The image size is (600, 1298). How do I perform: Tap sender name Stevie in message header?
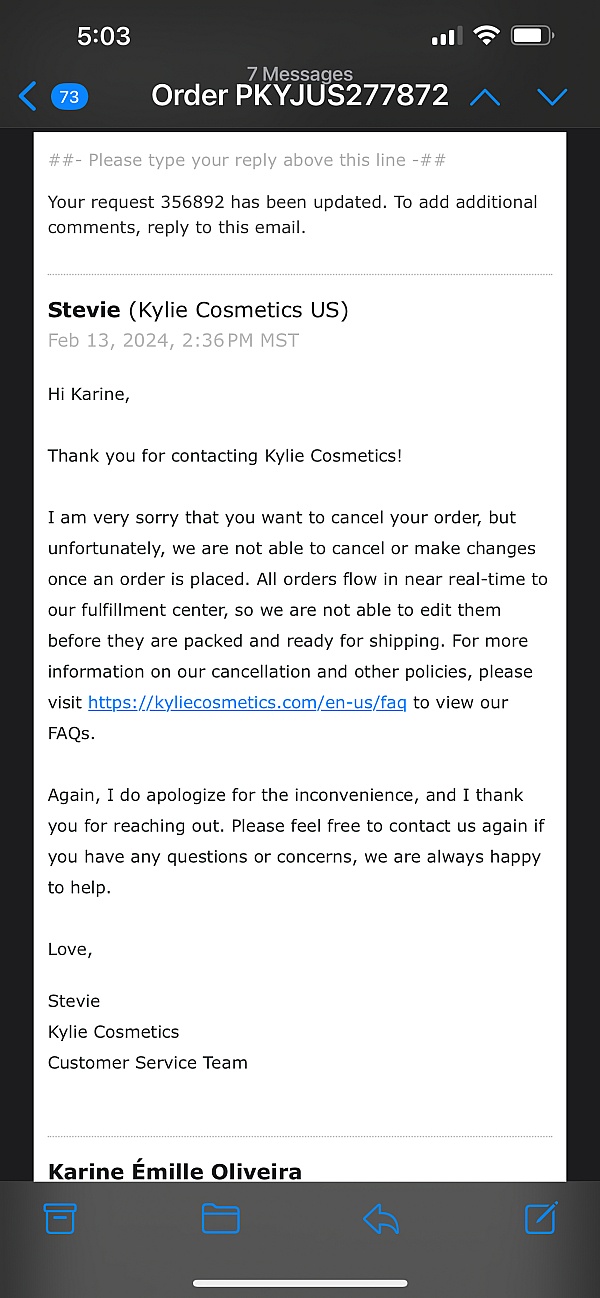pyautogui.click(x=84, y=310)
